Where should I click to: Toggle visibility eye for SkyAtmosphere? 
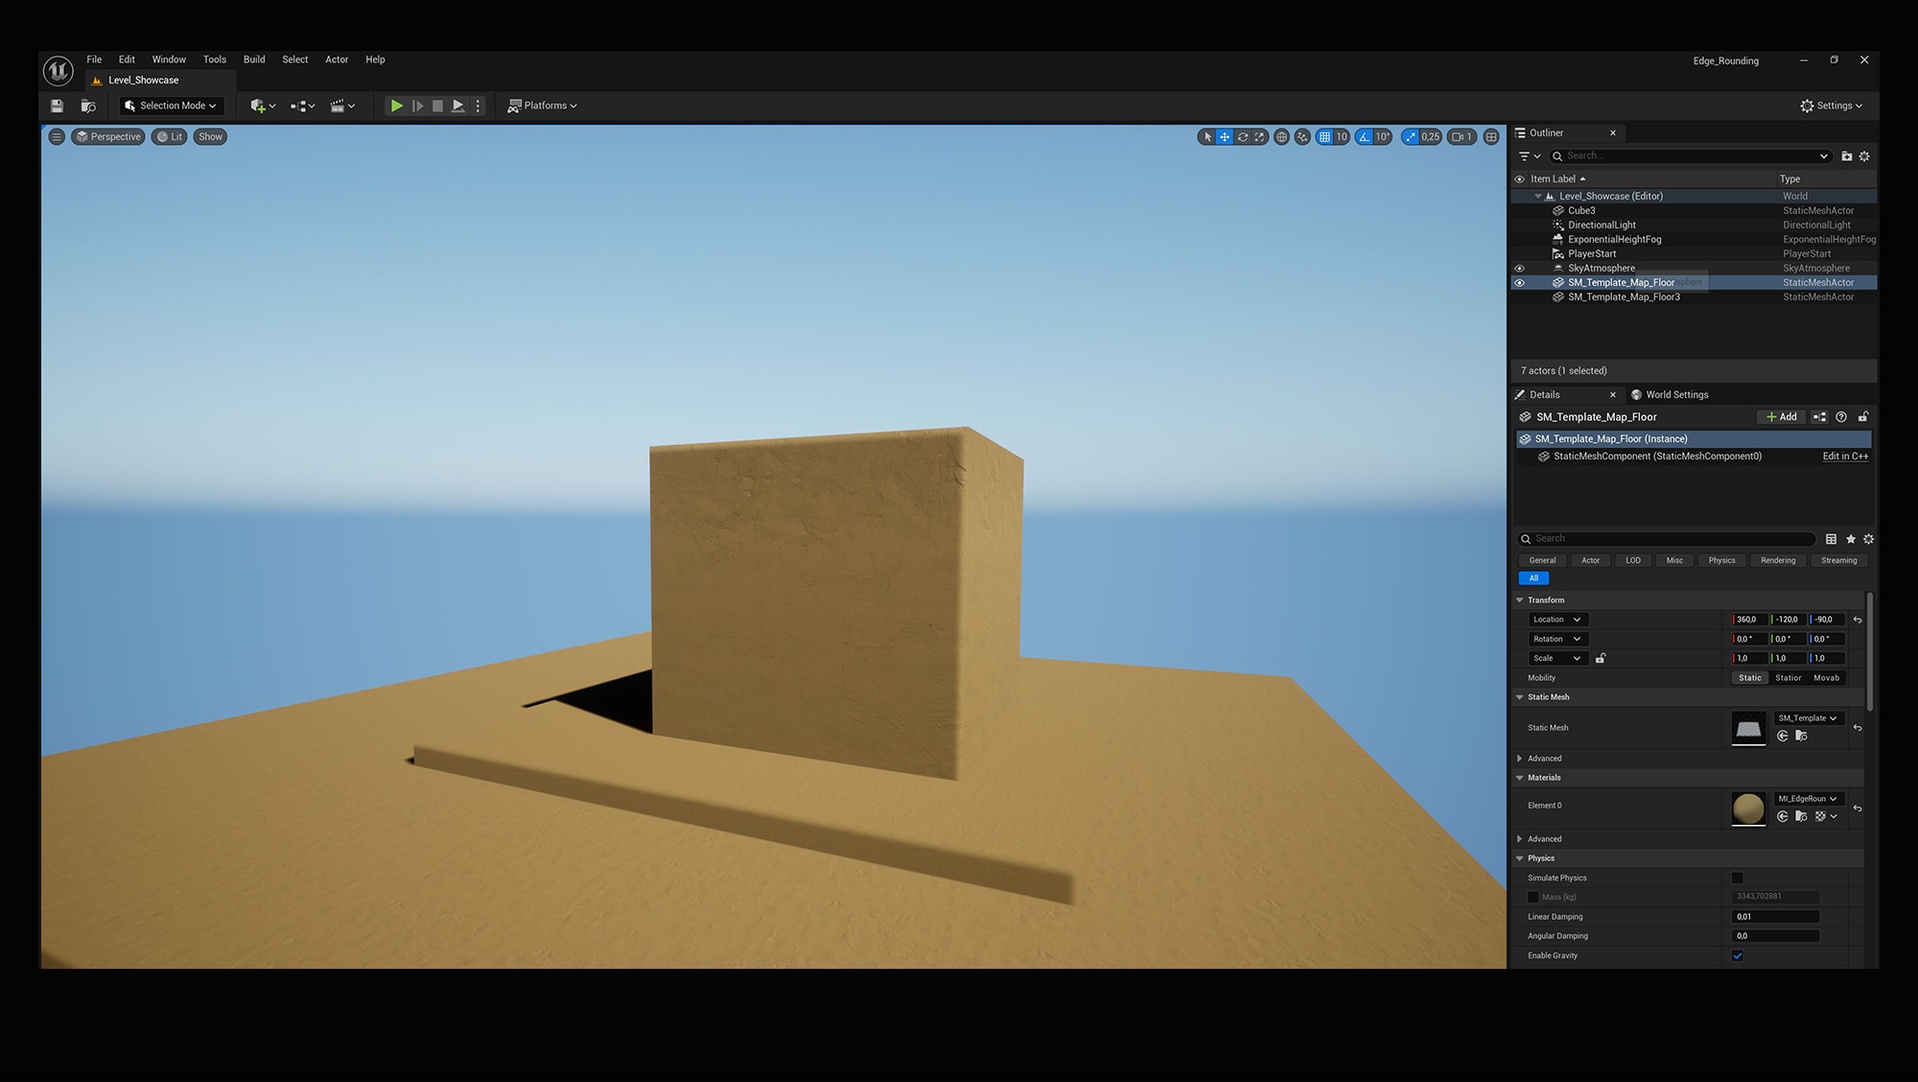coord(1520,269)
